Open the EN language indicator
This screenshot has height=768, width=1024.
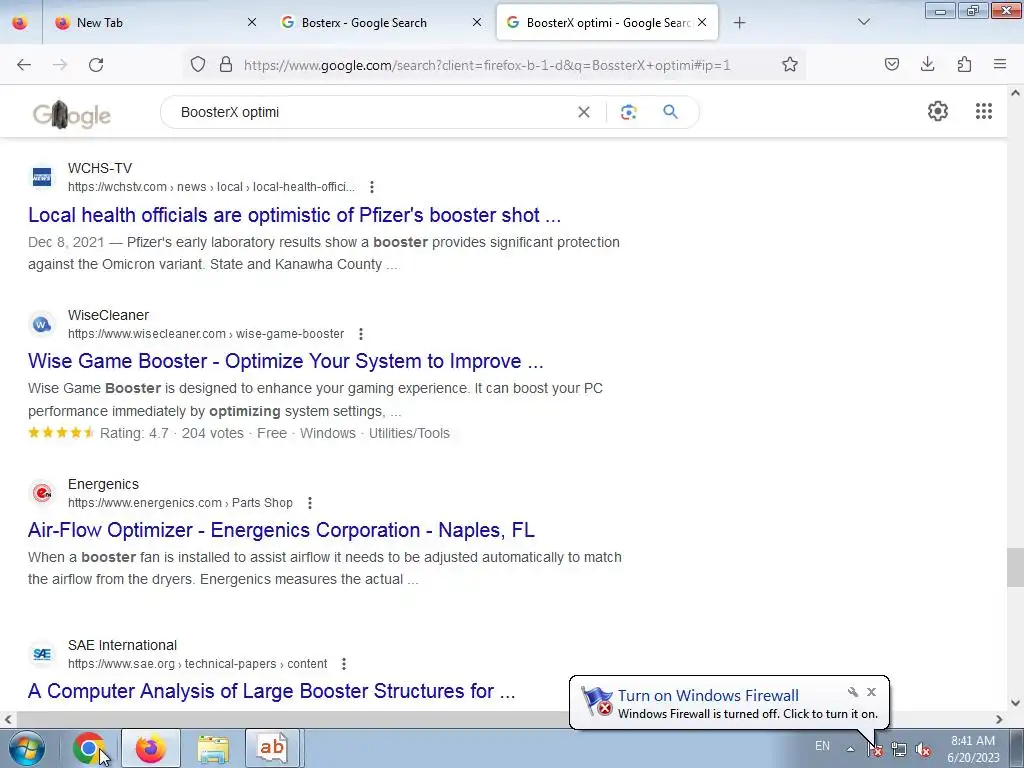point(822,746)
